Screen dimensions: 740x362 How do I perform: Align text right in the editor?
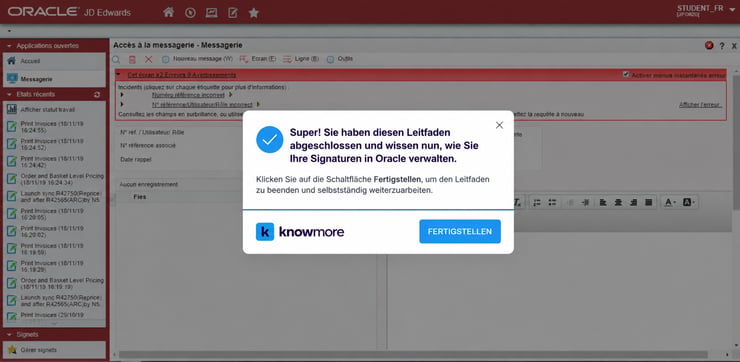click(x=633, y=202)
